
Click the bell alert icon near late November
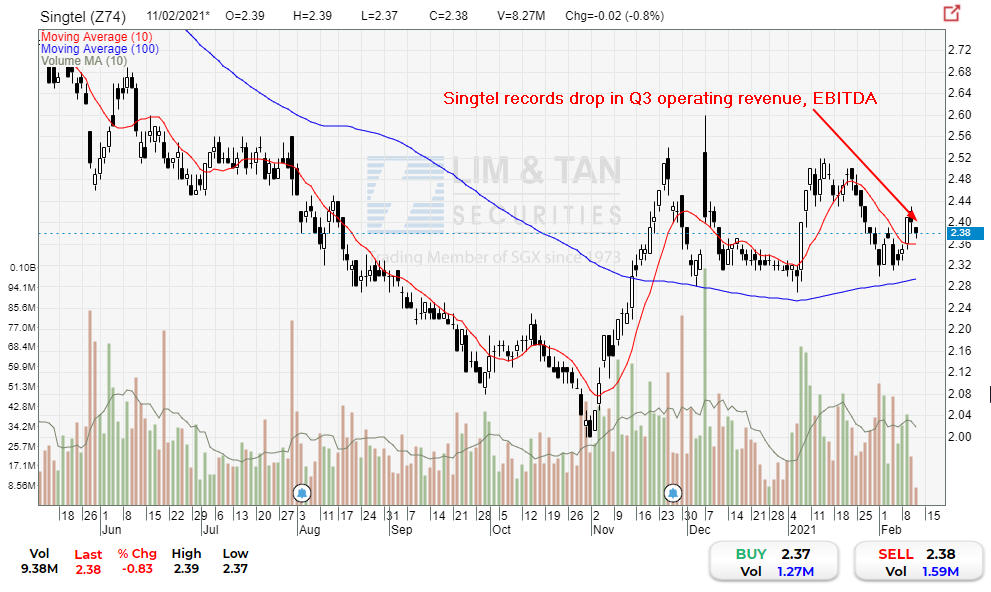(671, 492)
